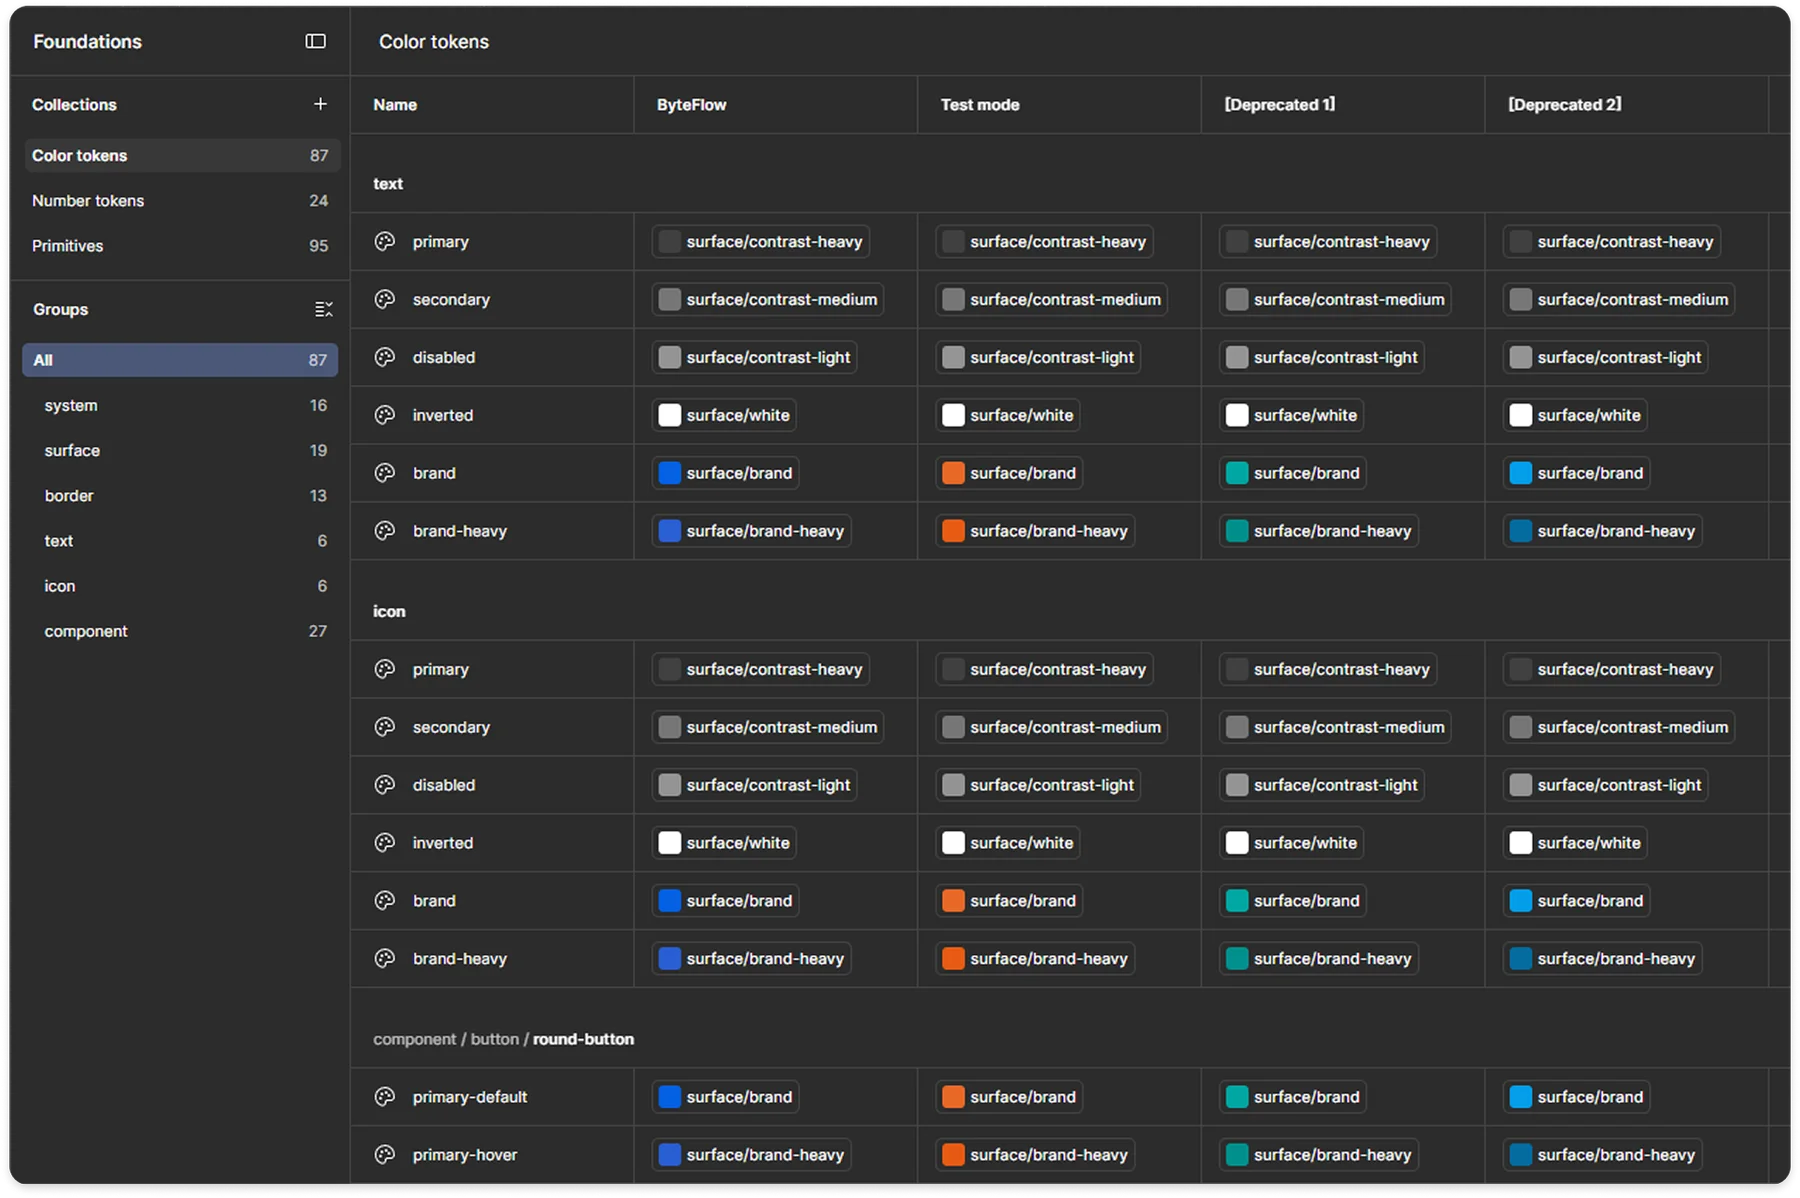Click orange Test mode swatch for text brand
This screenshot has width=1800, height=1198.
[954, 473]
